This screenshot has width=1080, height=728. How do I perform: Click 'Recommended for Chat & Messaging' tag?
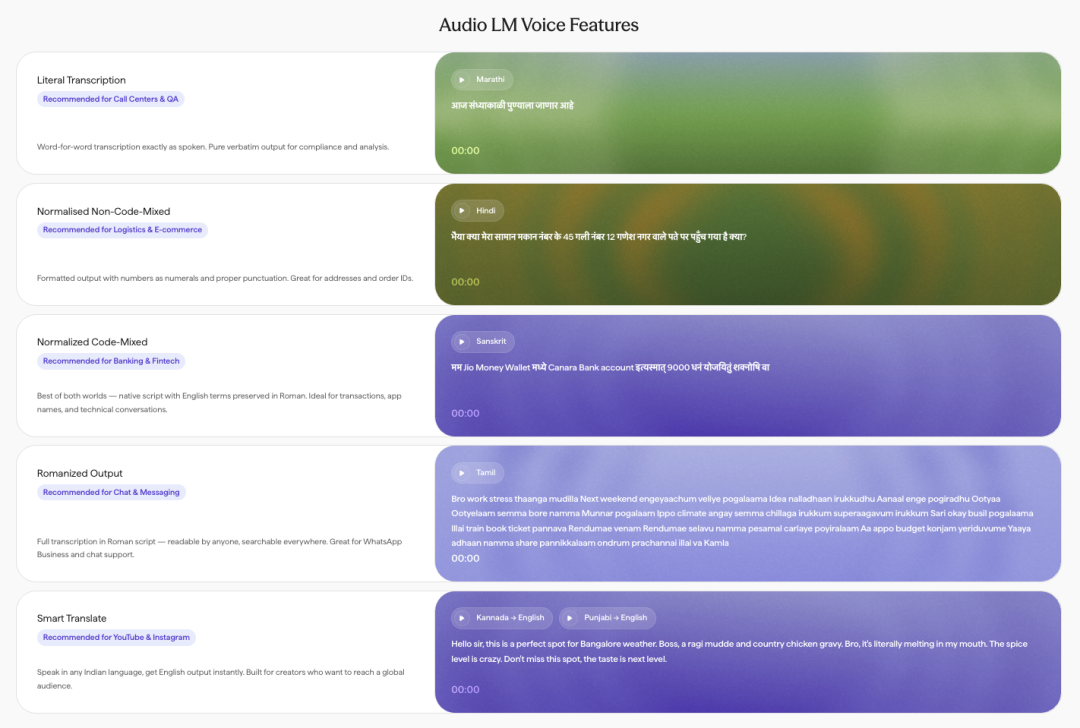(x=111, y=492)
